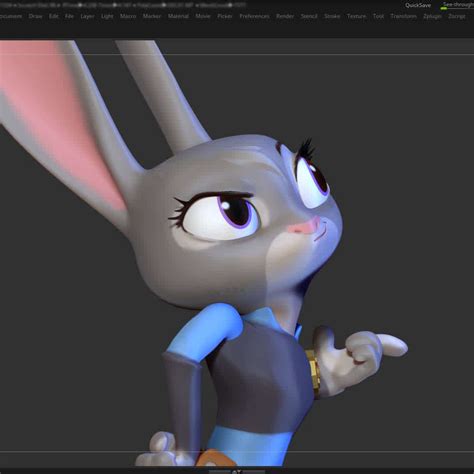Open the Render menu
Viewport: 474px width, 474px height.
coord(285,16)
